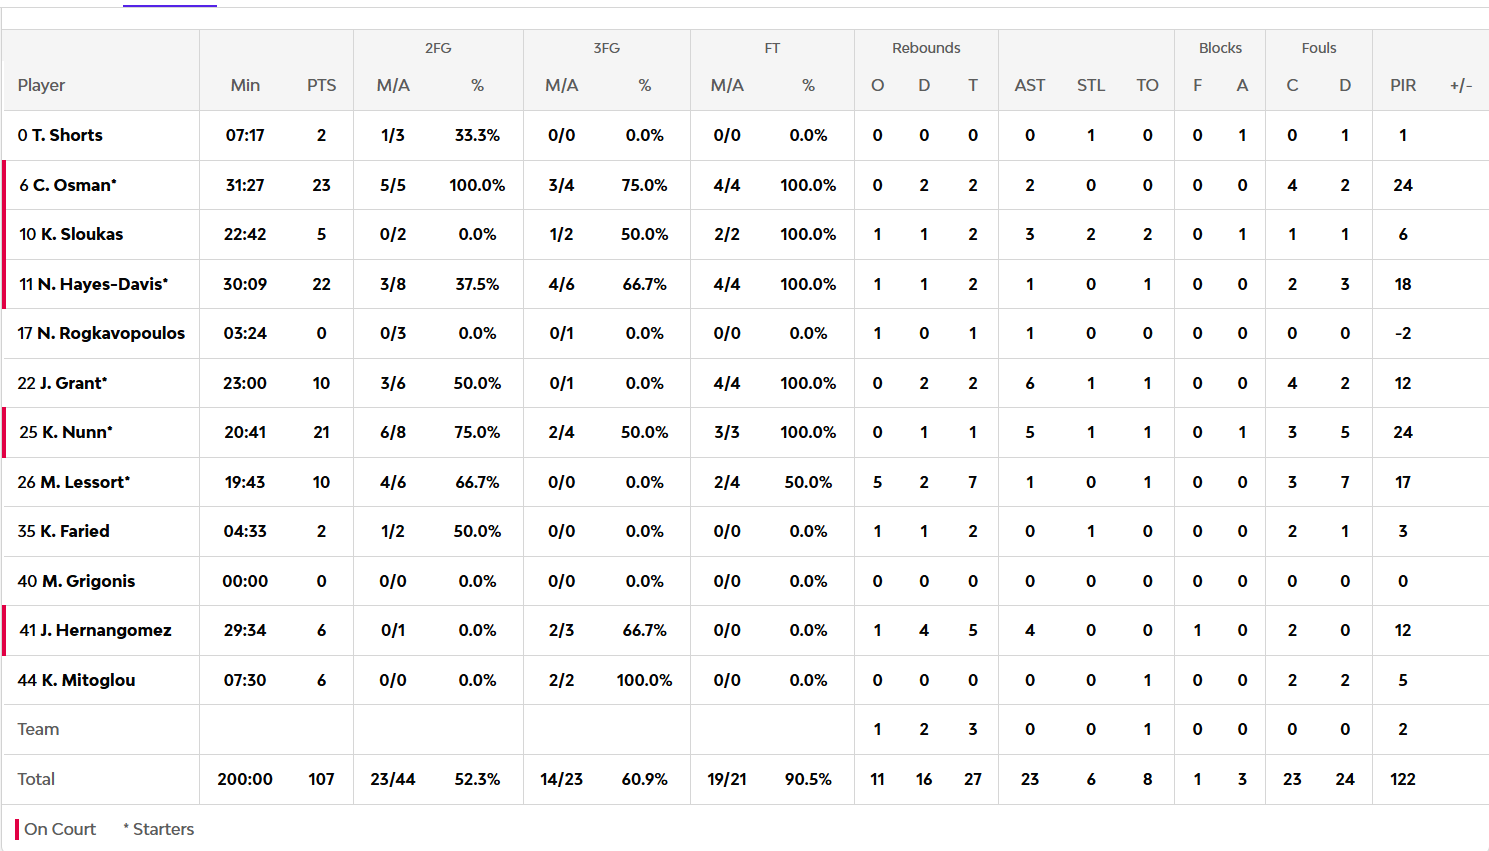
Task: Sort by AST column header
Action: (1030, 85)
